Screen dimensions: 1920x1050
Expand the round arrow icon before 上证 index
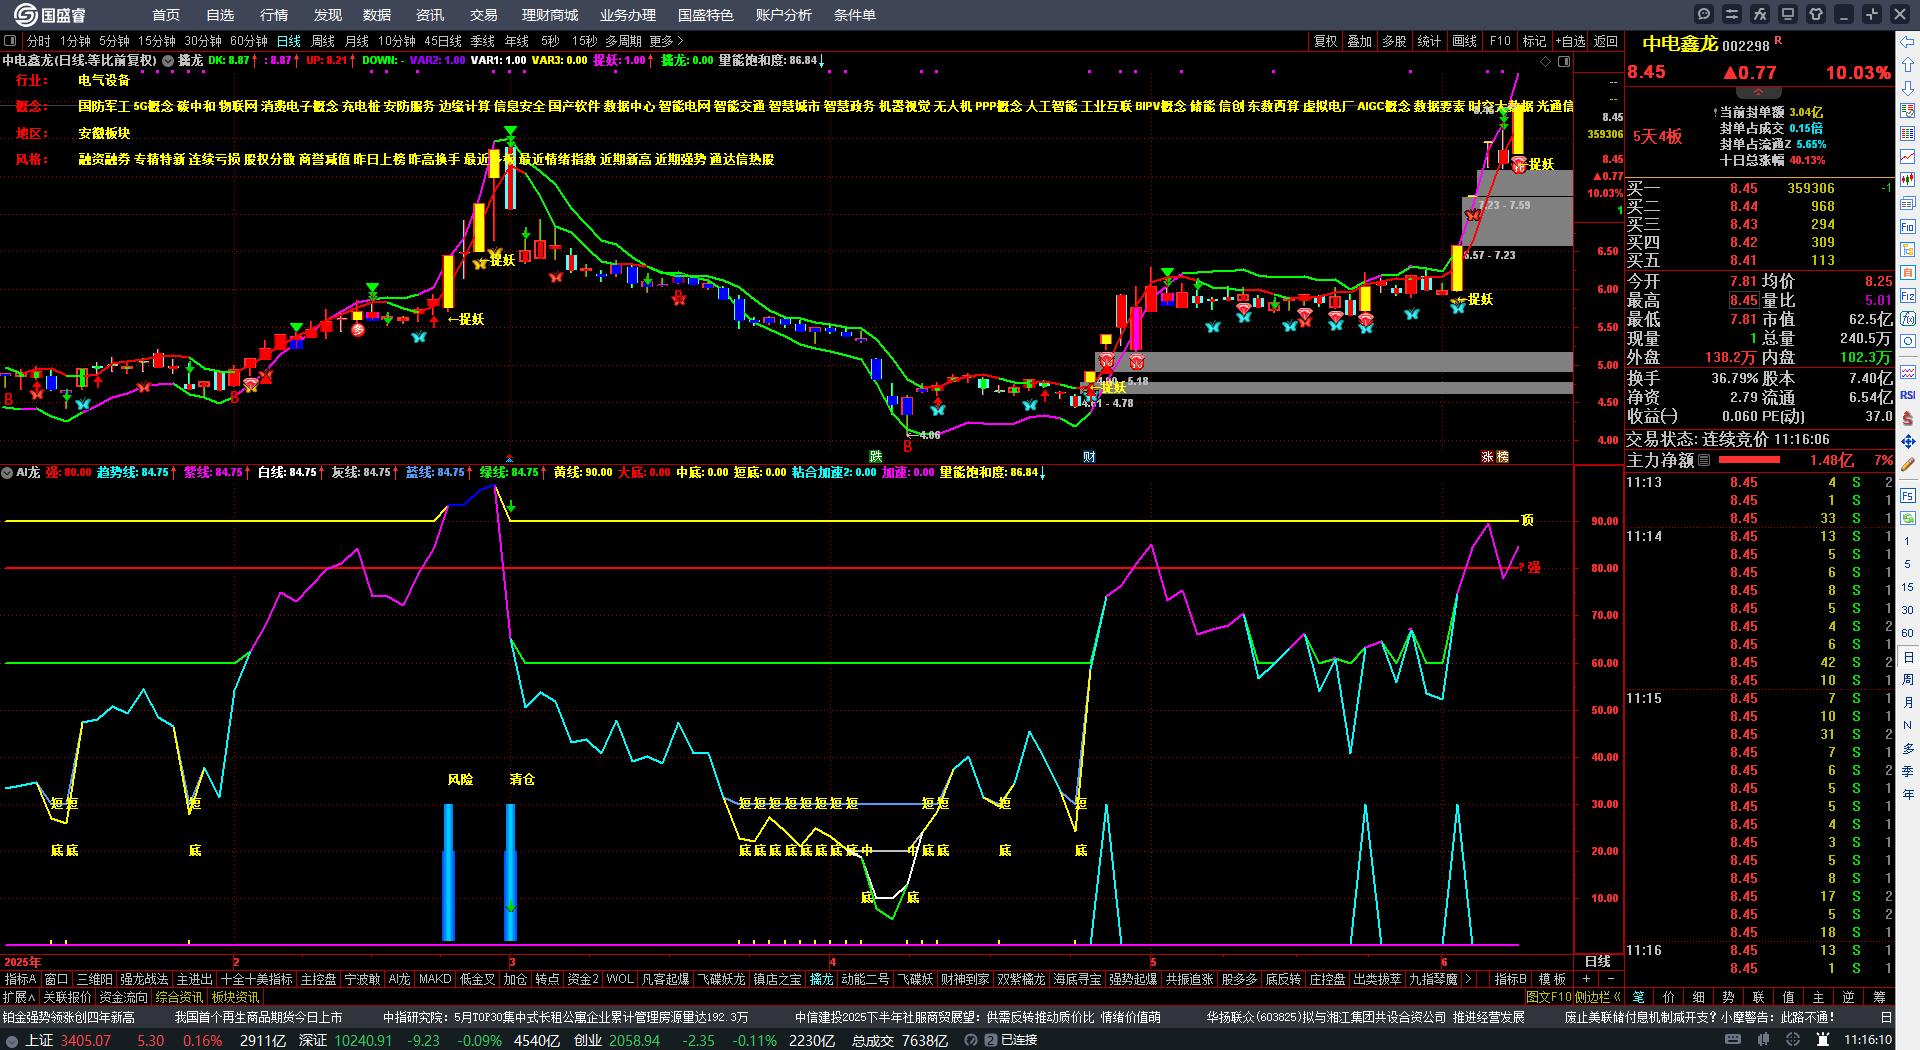[x=11, y=1040]
